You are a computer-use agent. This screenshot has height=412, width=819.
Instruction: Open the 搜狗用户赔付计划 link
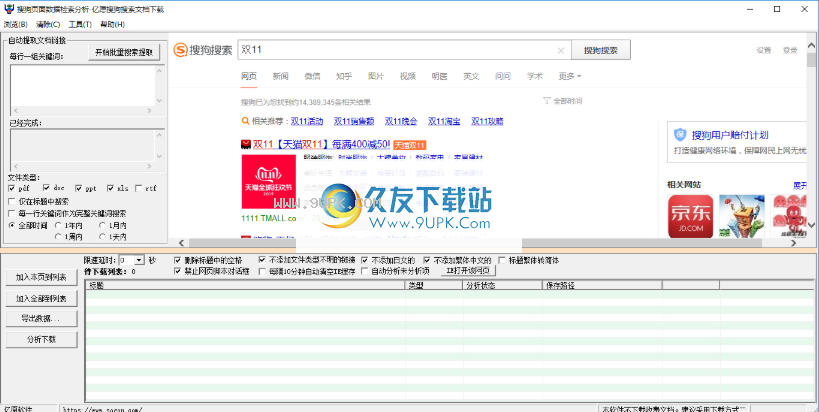pyautogui.click(x=730, y=135)
